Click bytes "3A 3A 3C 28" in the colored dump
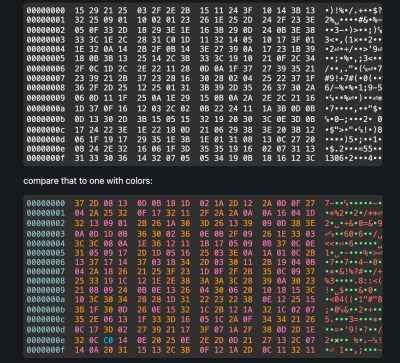The image size is (400, 363). (226, 281)
